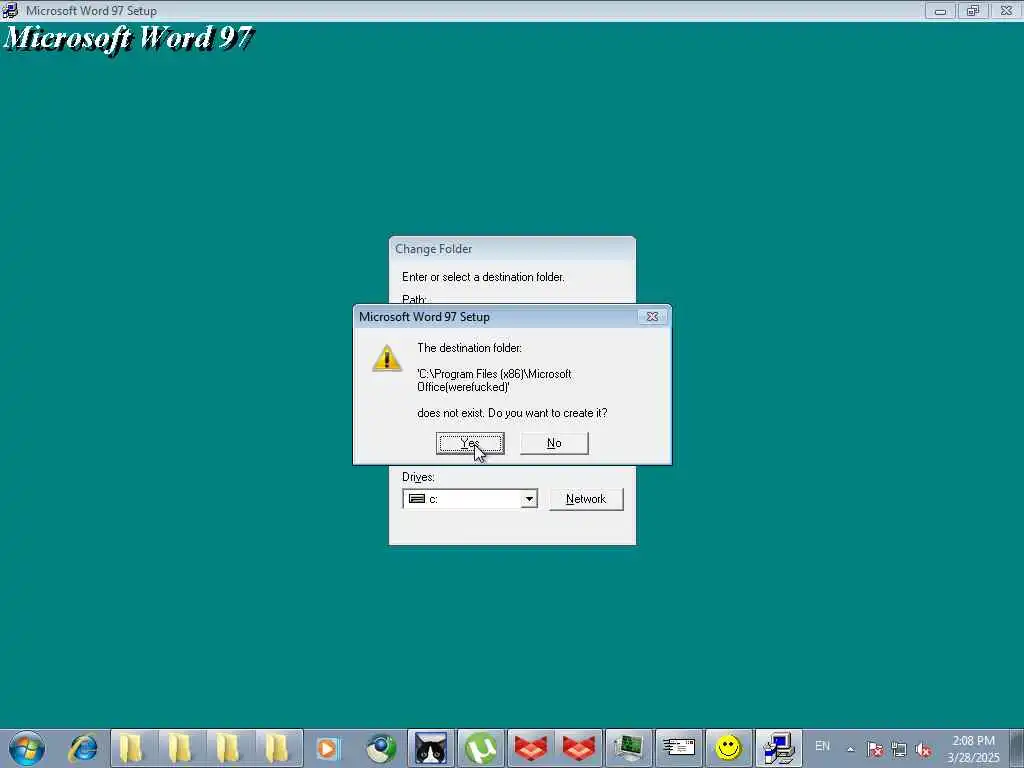Open the clock showing 2:08 PM
The height and width of the screenshot is (768, 1024).
(x=973, y=749)
